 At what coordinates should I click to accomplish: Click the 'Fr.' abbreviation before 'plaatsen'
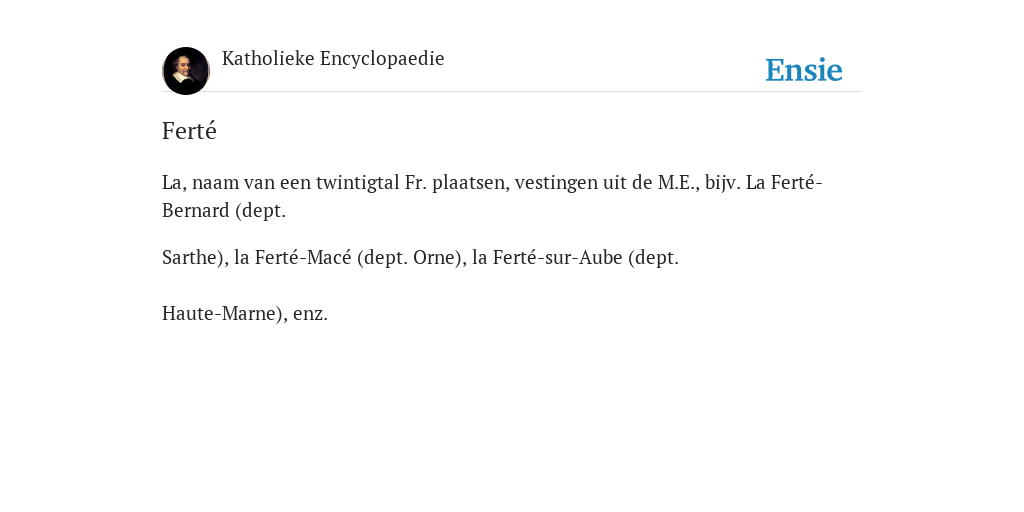(415, 183)
